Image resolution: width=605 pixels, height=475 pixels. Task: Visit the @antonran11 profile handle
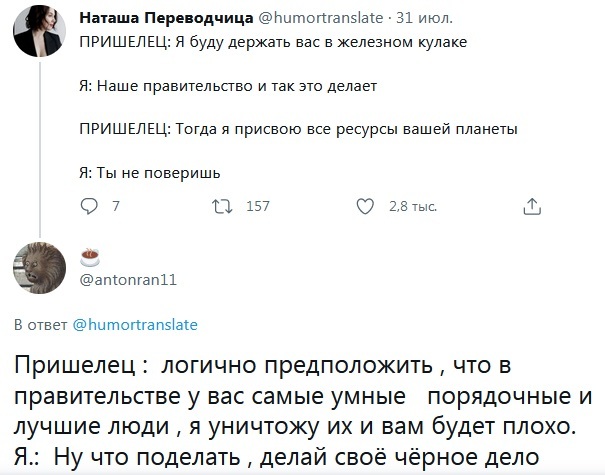click(128, 280)
